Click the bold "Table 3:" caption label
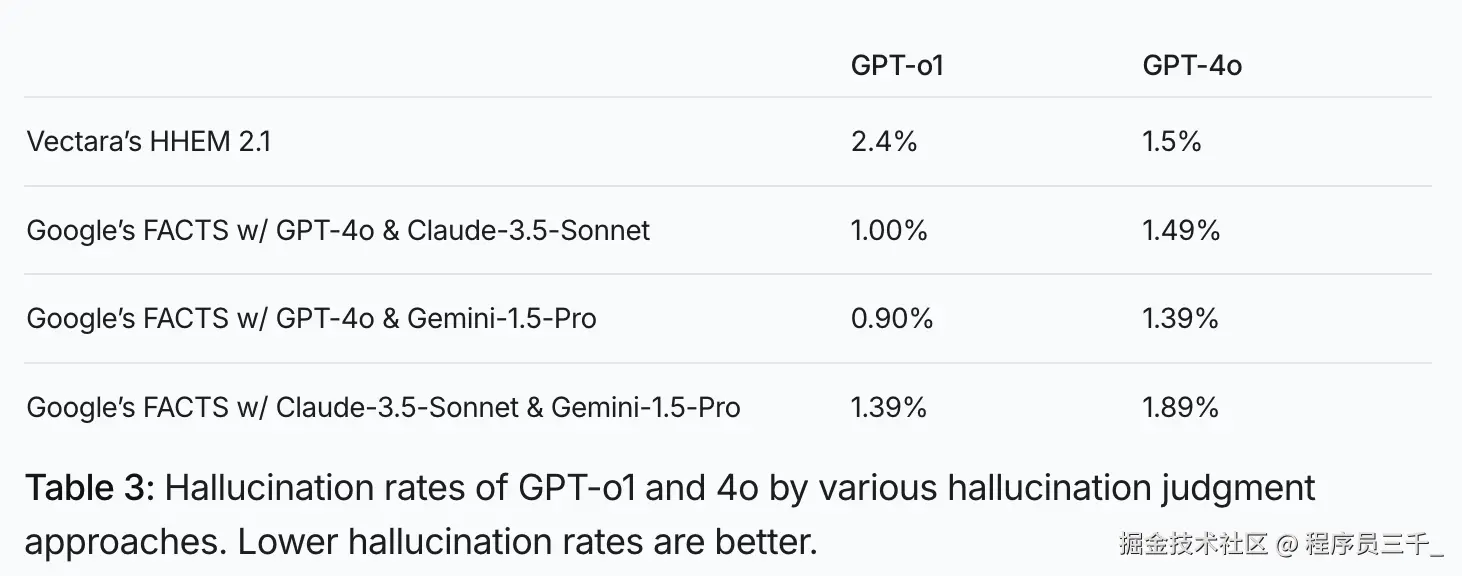 click(x=90, y=489)
